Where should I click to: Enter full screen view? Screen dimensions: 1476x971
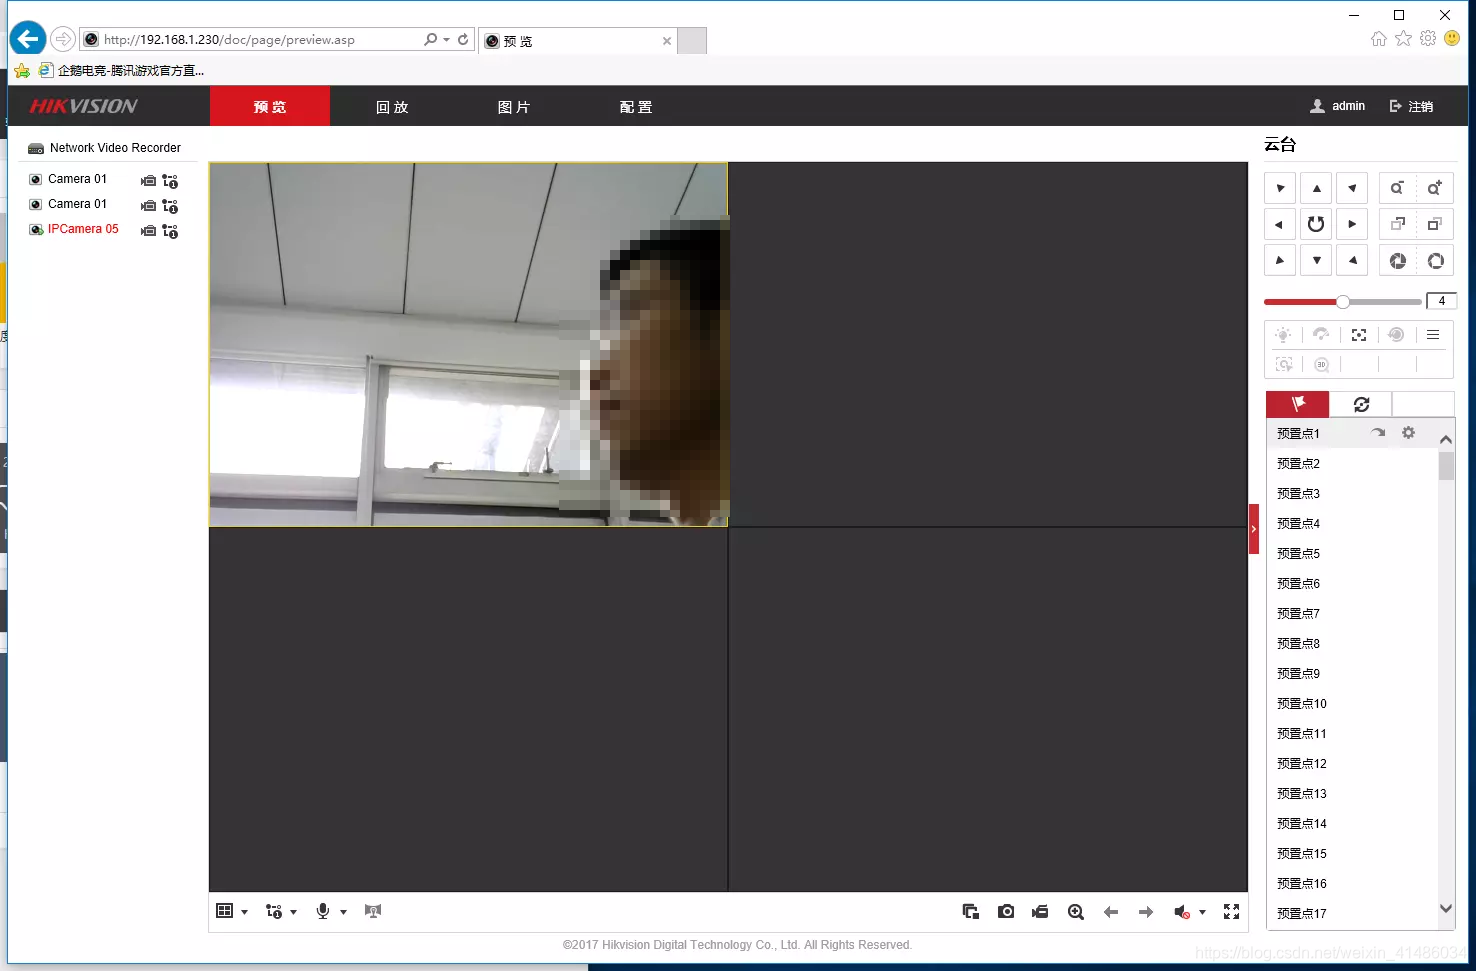coord(1232,911)
